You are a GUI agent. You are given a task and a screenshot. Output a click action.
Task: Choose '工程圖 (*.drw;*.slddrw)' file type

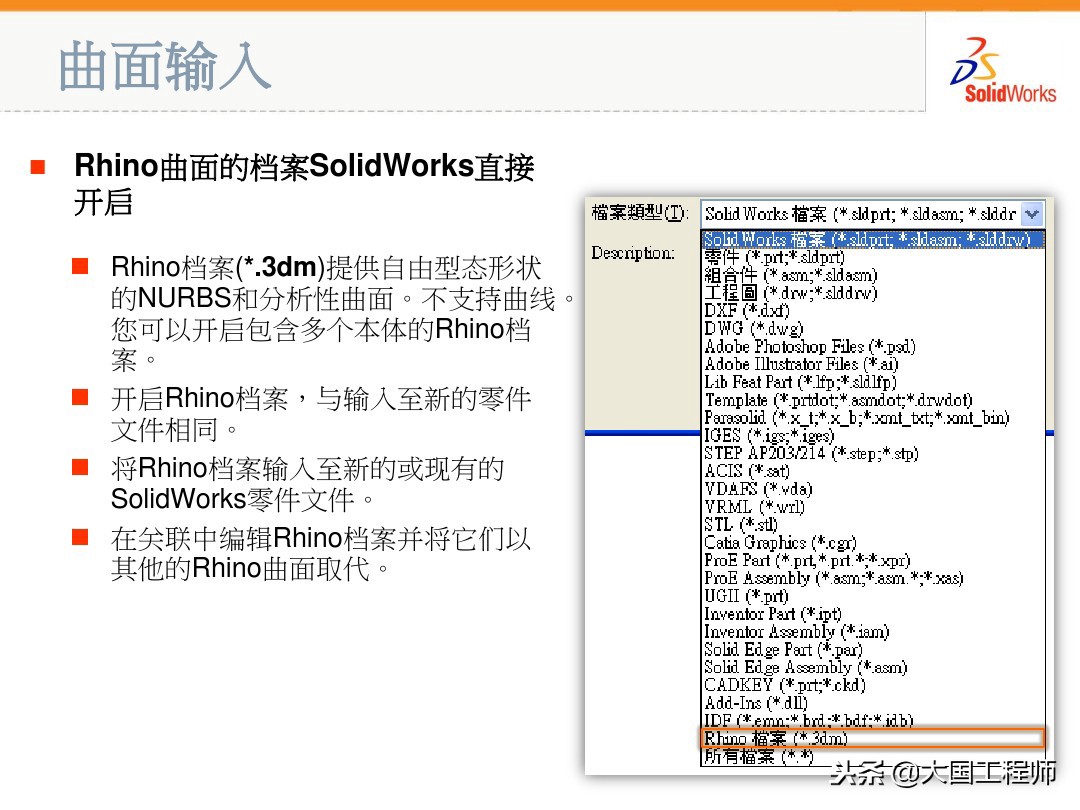[873, 293]
